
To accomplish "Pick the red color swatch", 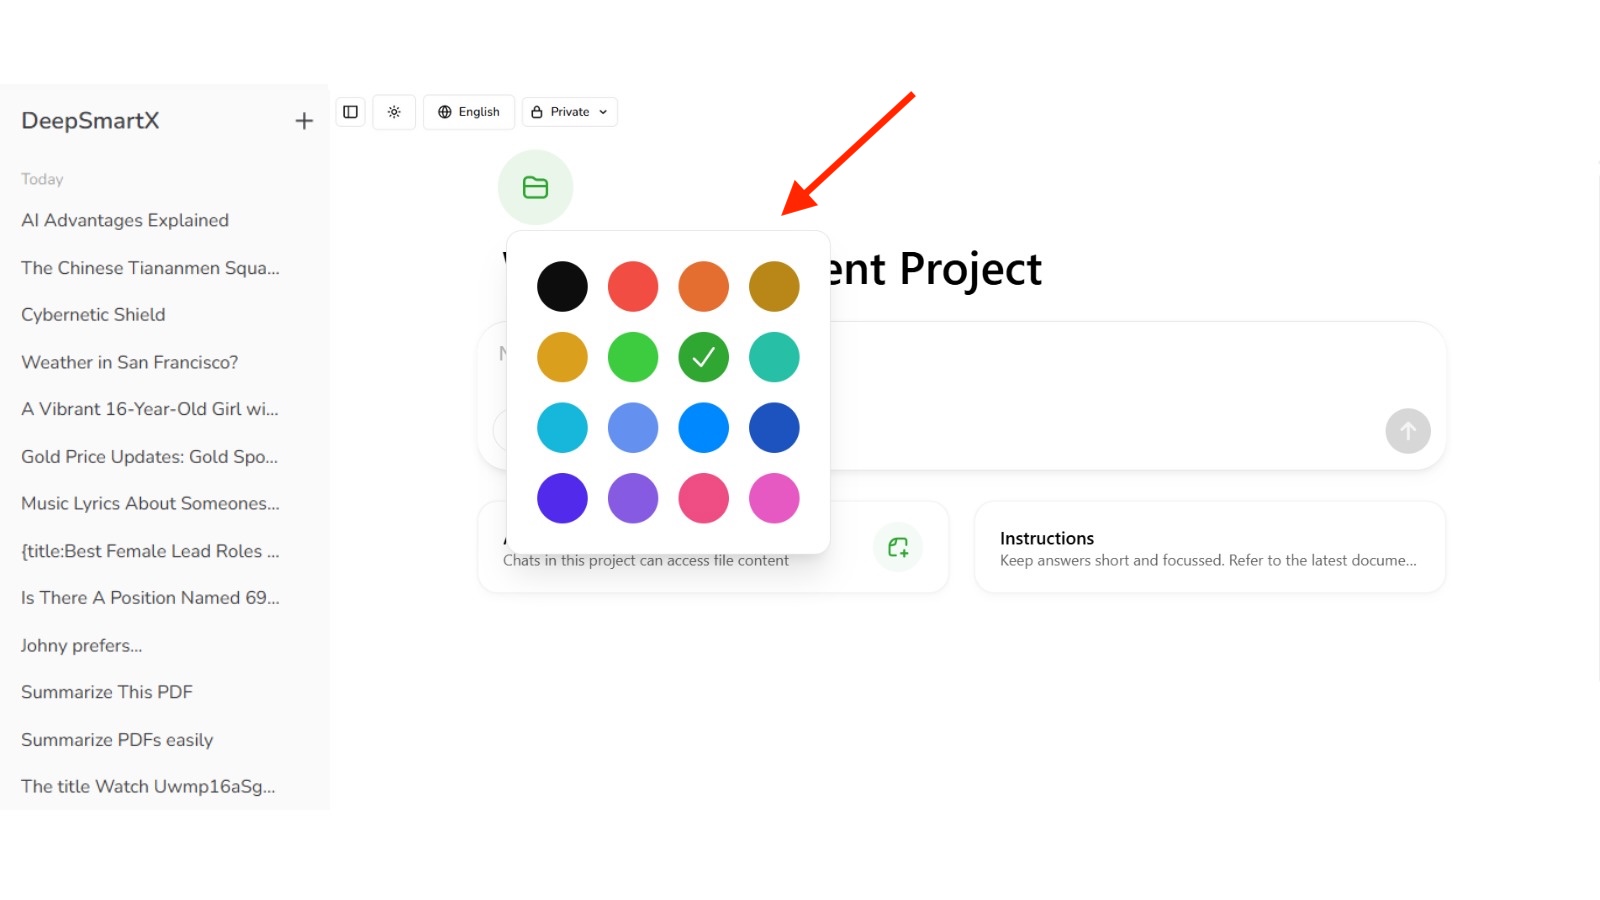I will tap(633, 287).
